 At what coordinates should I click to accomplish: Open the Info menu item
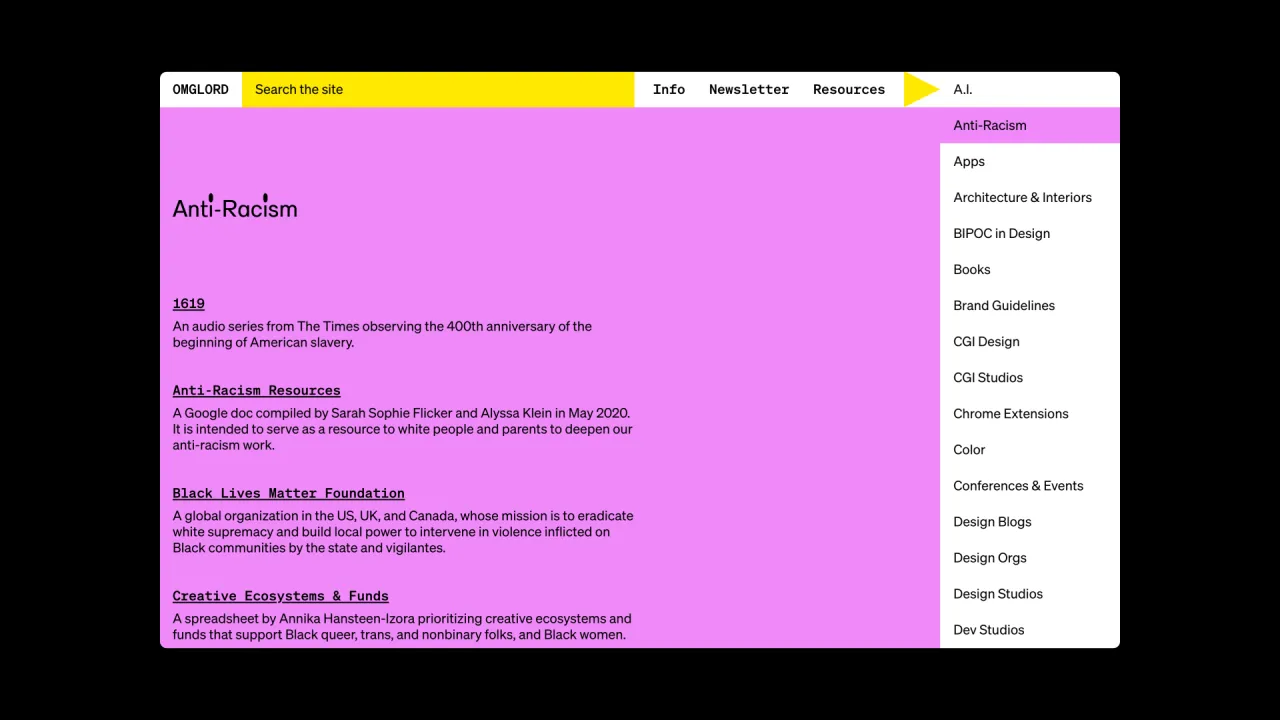[669, 89]
